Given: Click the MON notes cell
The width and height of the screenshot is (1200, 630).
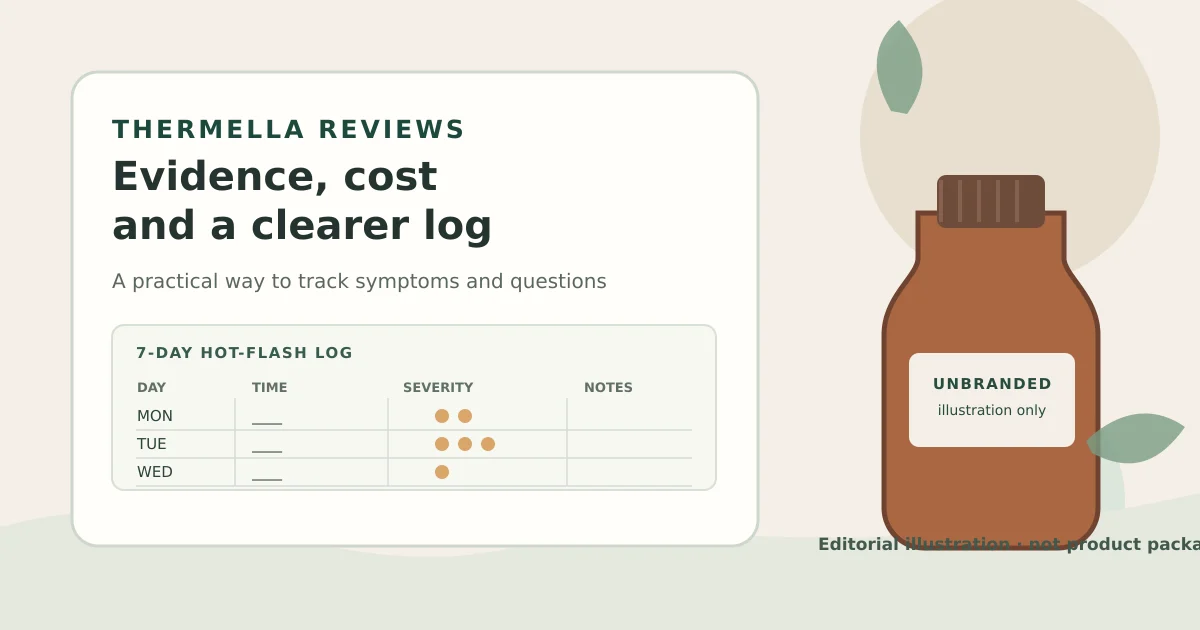Looking at the screenshot, I should [630, 415].
